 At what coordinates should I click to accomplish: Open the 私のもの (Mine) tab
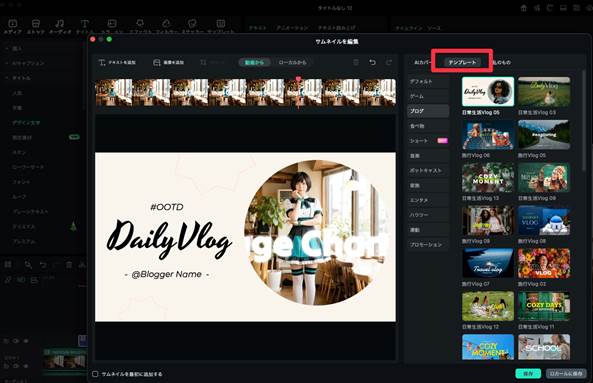point(501,62)
